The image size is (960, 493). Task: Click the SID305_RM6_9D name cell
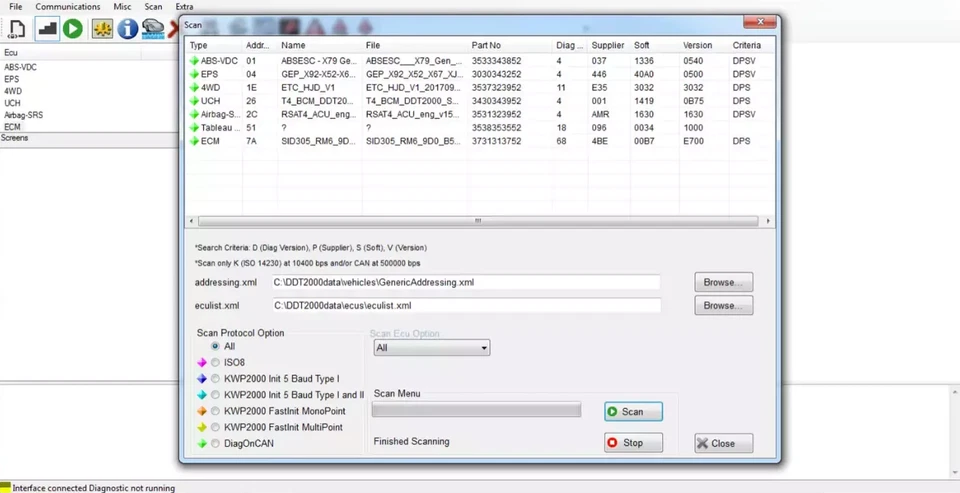coord(319,141)
